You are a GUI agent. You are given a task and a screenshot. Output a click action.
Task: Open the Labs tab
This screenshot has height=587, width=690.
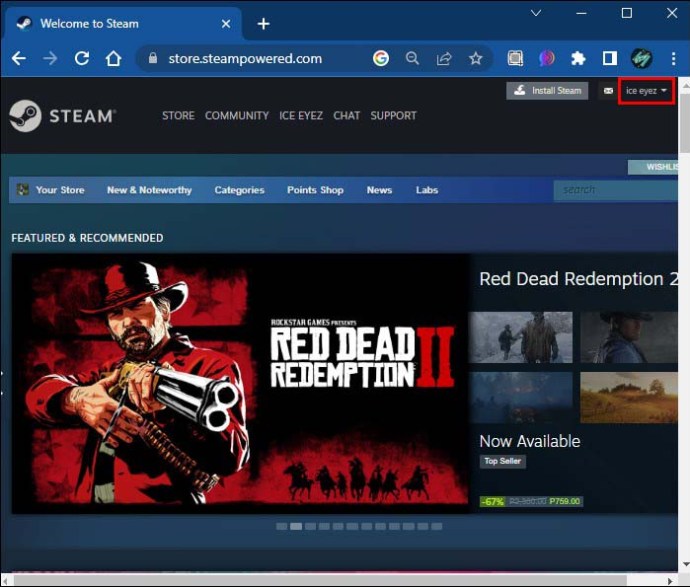(x=427, y=190)
